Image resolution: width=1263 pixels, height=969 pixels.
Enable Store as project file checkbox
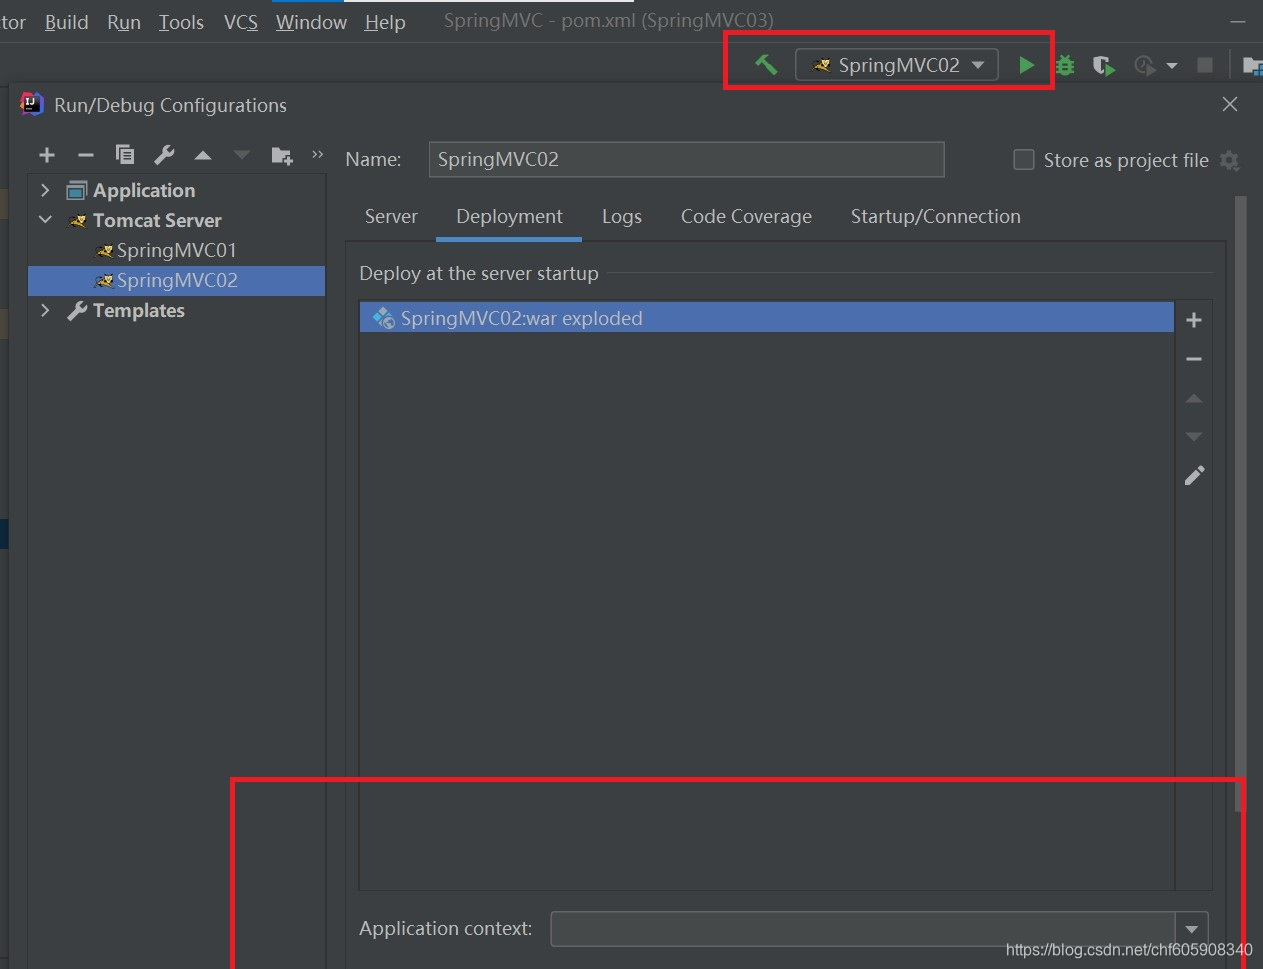pyautogui.click(x=1024, y=160)
